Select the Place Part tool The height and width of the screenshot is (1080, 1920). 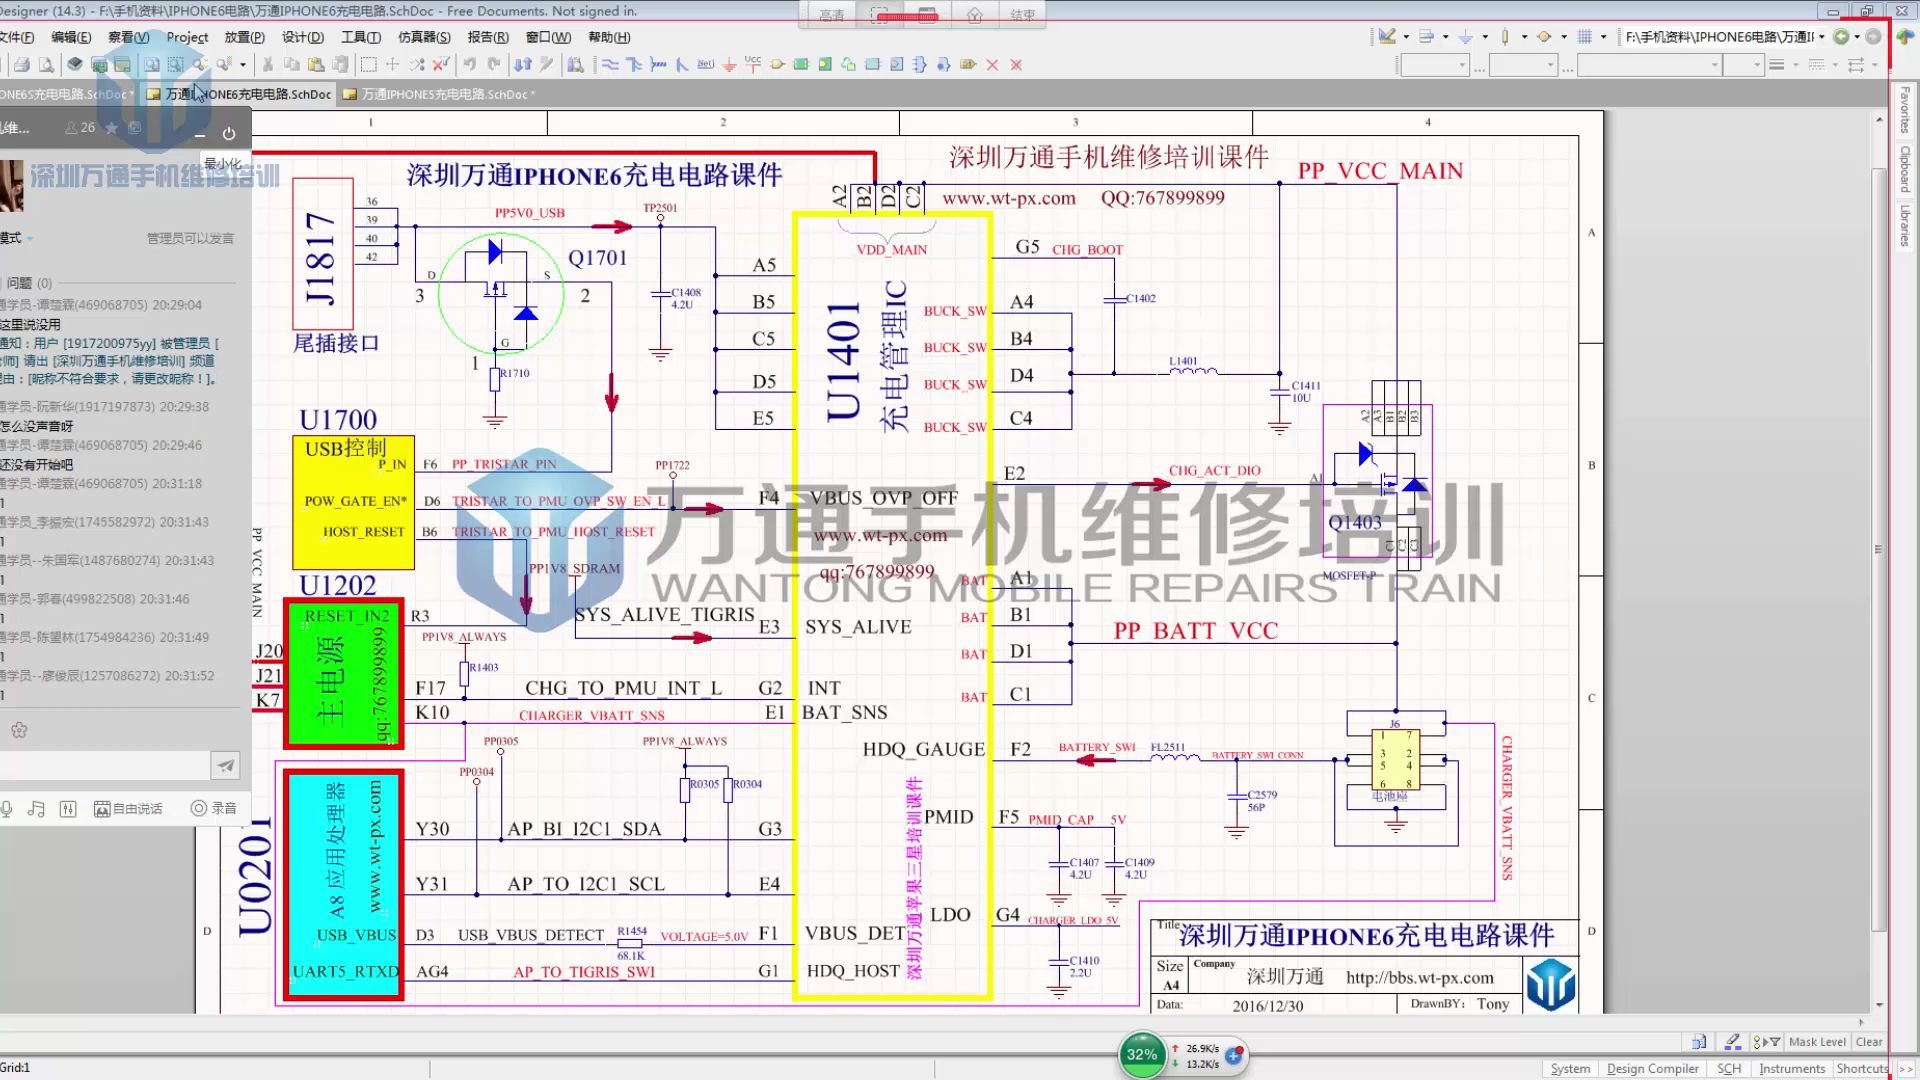(777, 65)
